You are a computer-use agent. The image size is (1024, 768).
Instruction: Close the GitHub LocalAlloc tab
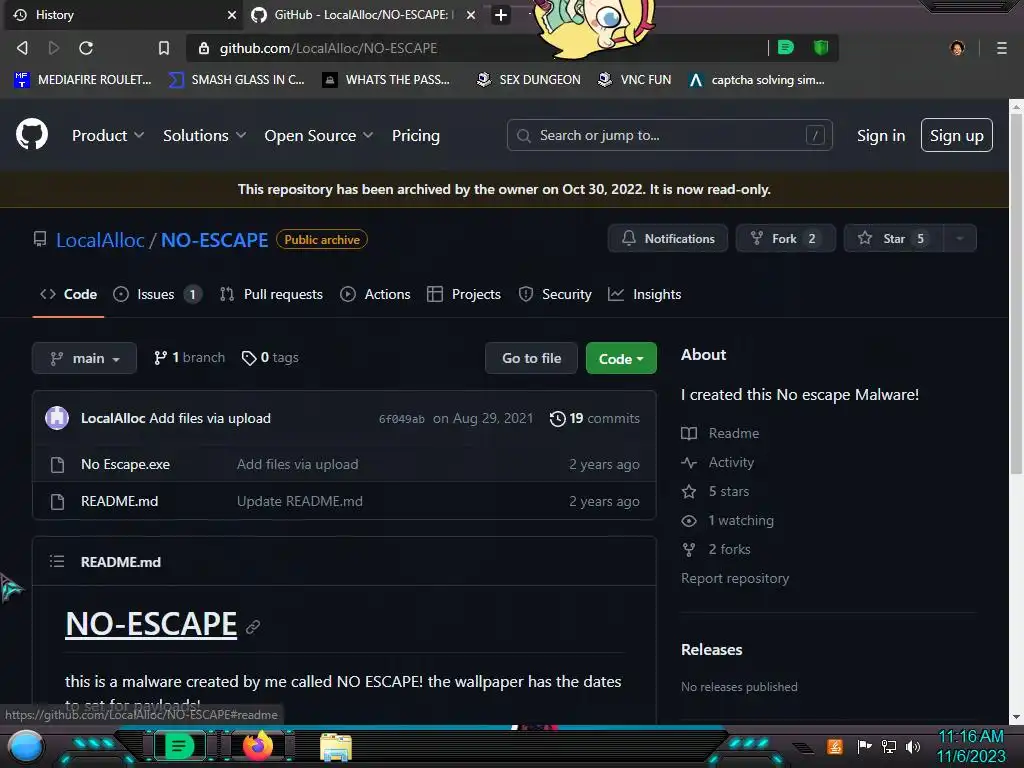click(471, 14)
